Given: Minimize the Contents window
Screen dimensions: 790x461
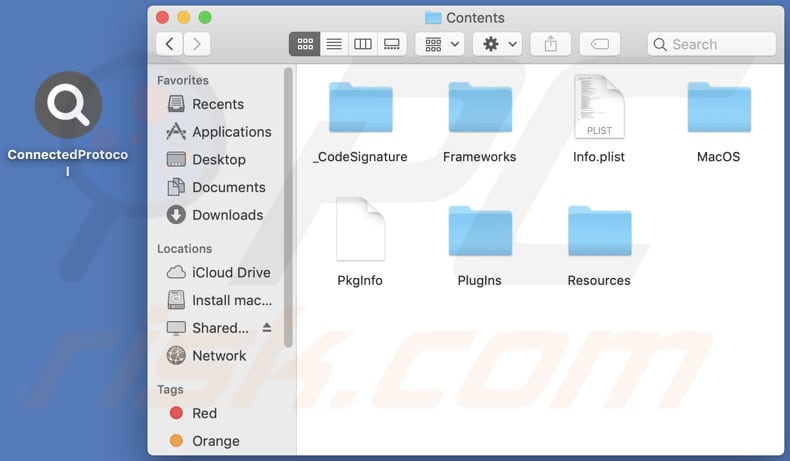Looking at the screenshot, I should pos(183,18).
